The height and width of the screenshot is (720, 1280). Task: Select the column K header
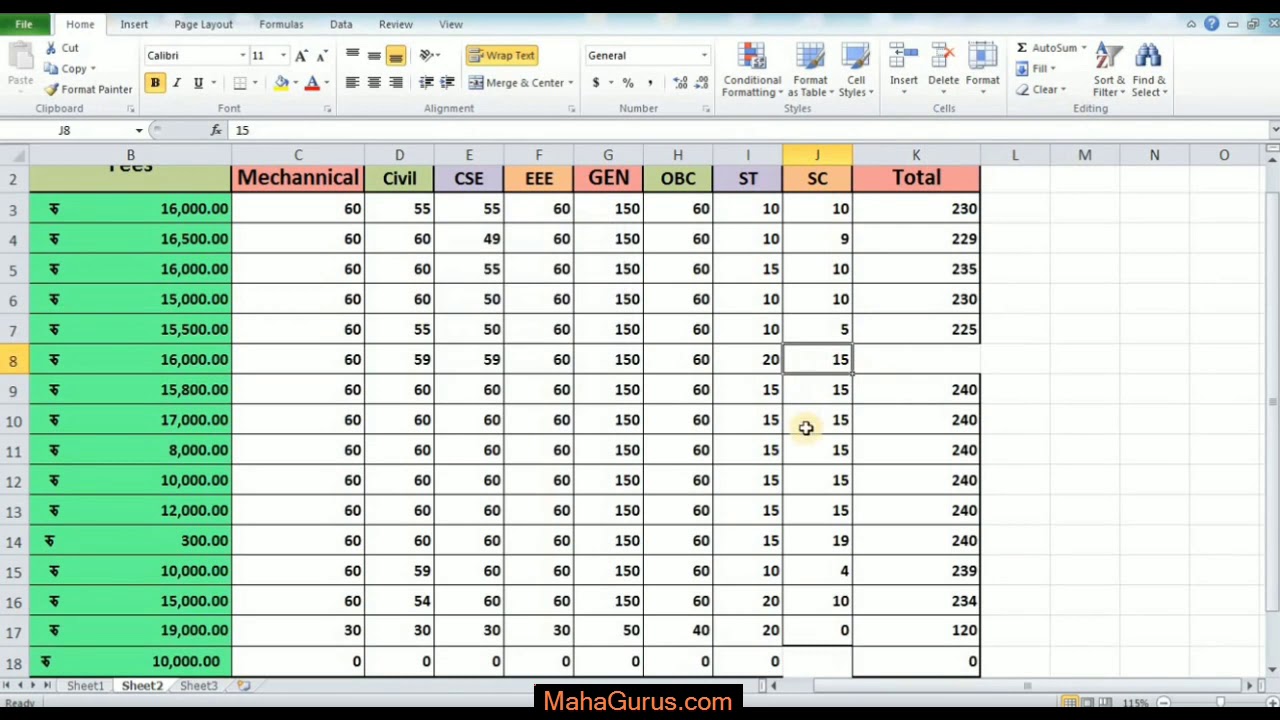(916, 155)
